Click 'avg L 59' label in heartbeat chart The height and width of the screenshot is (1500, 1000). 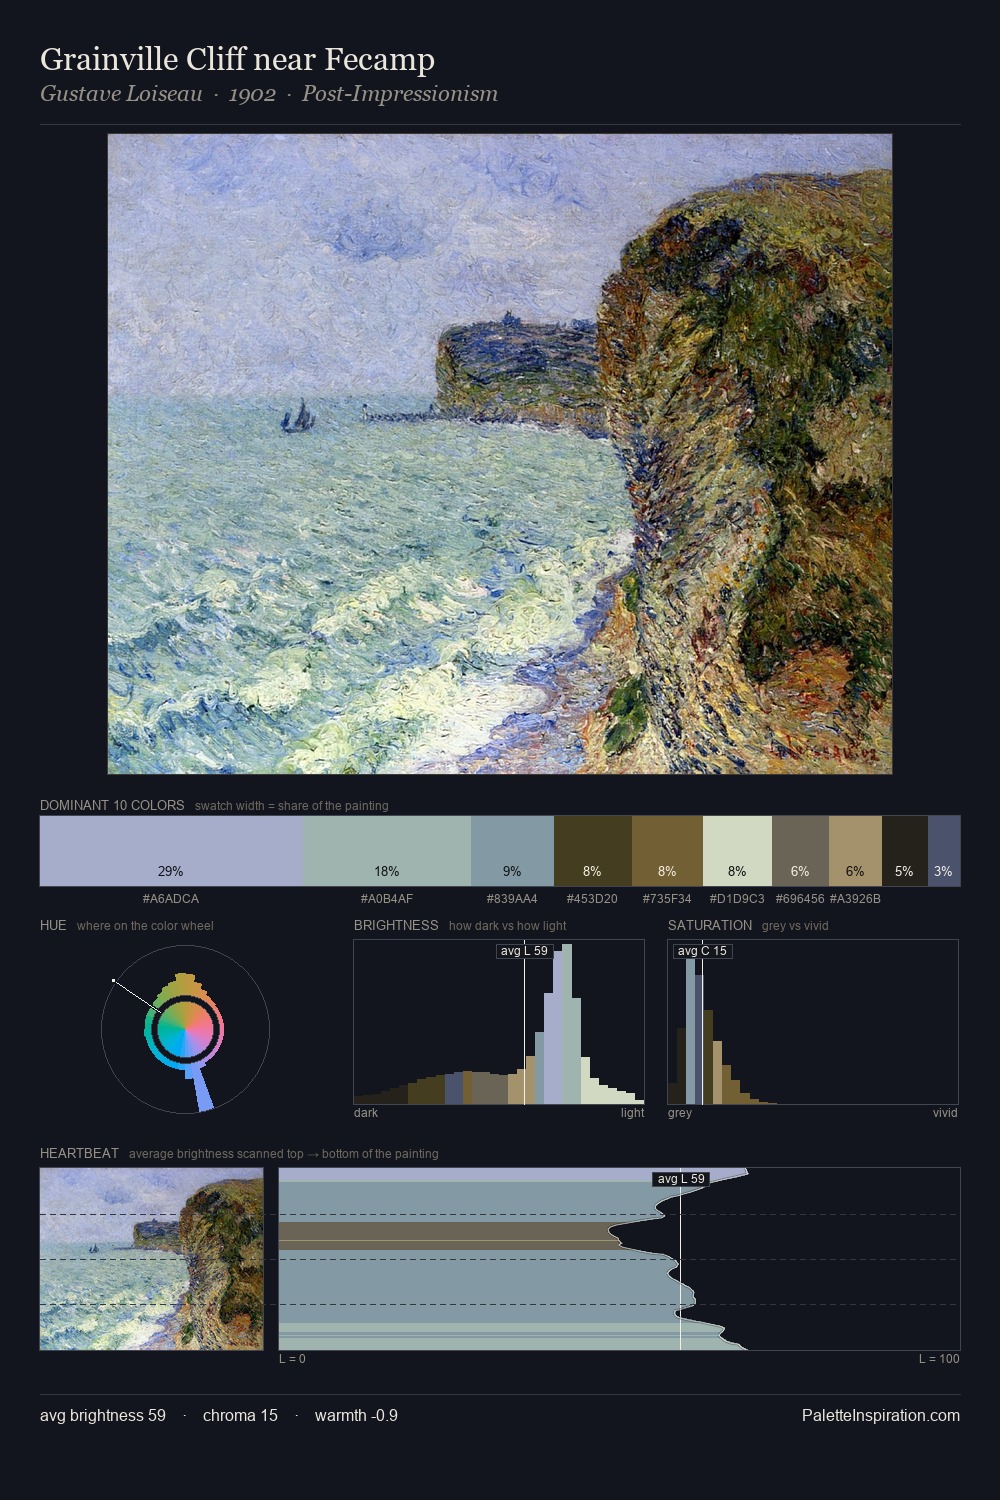coord(681,1179)
